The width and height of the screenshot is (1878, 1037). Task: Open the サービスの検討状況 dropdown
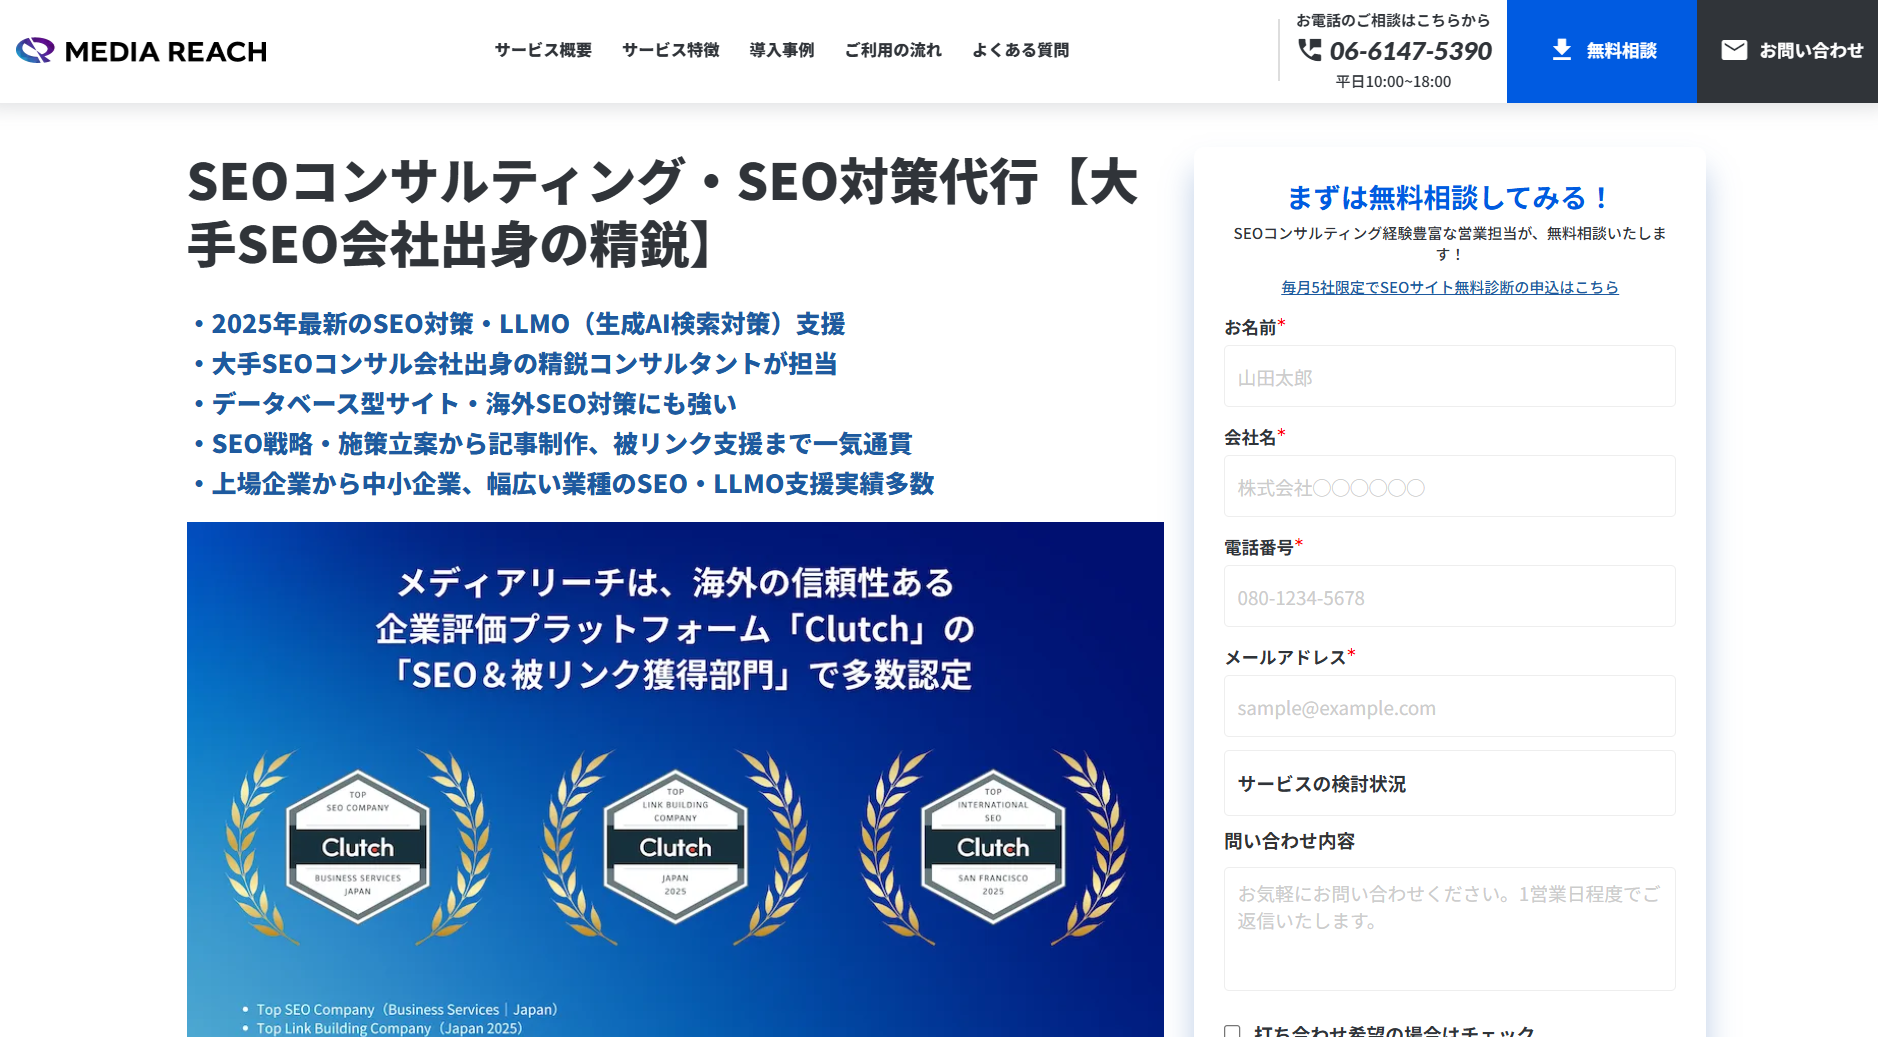[x=1449, y=784]
